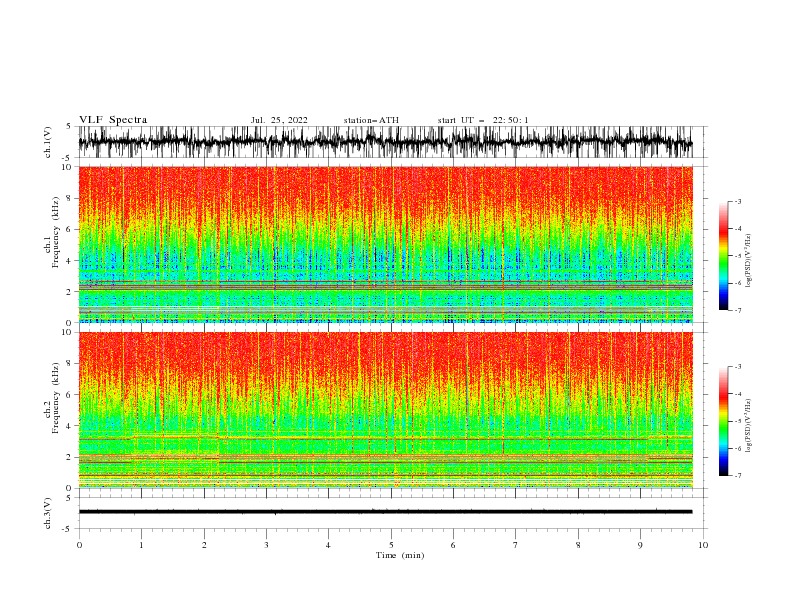792x612 pixels.
Task: Click the time axis tick label '3'
Action: 266,545
